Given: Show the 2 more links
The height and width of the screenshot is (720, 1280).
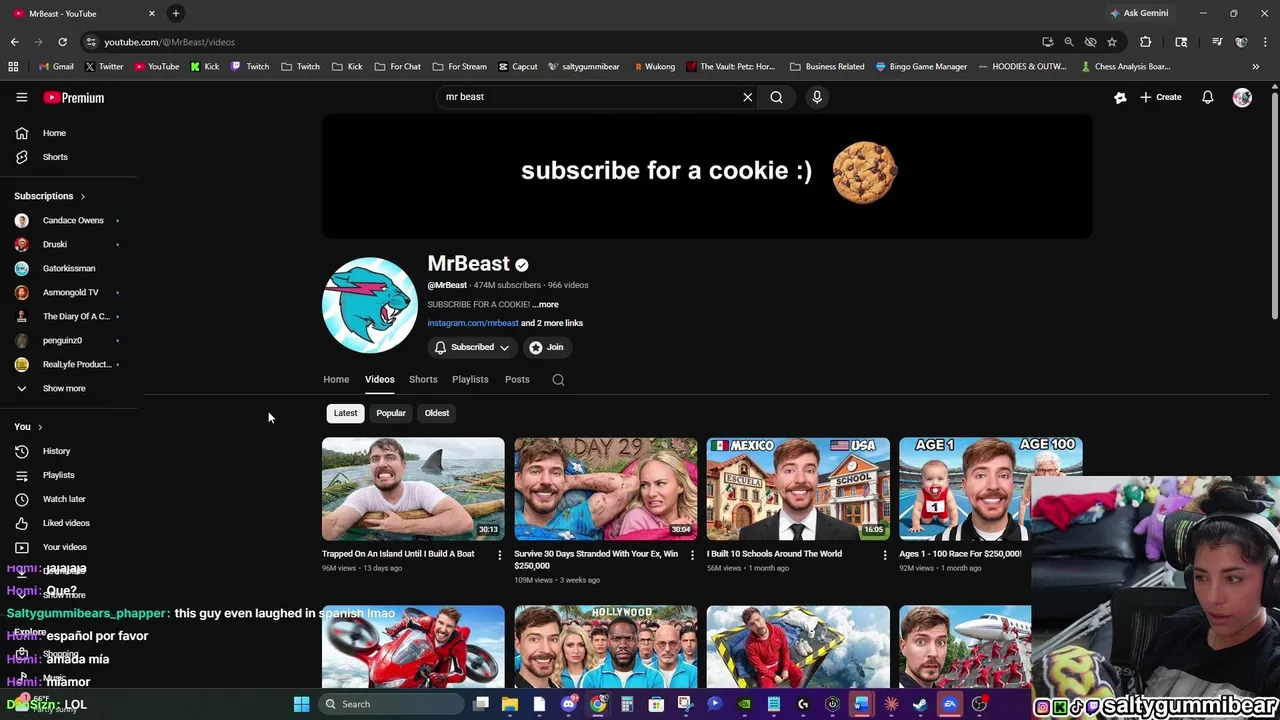Looking at the screenshot, I should click(x=552, y=323).
